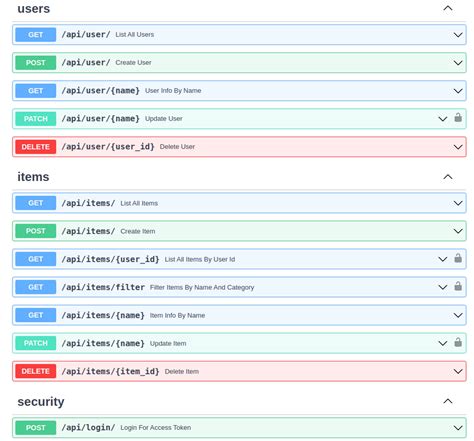This screenshot has height=441, width=474.
Task: Open the users section heading
Action: tap(34, 9)
